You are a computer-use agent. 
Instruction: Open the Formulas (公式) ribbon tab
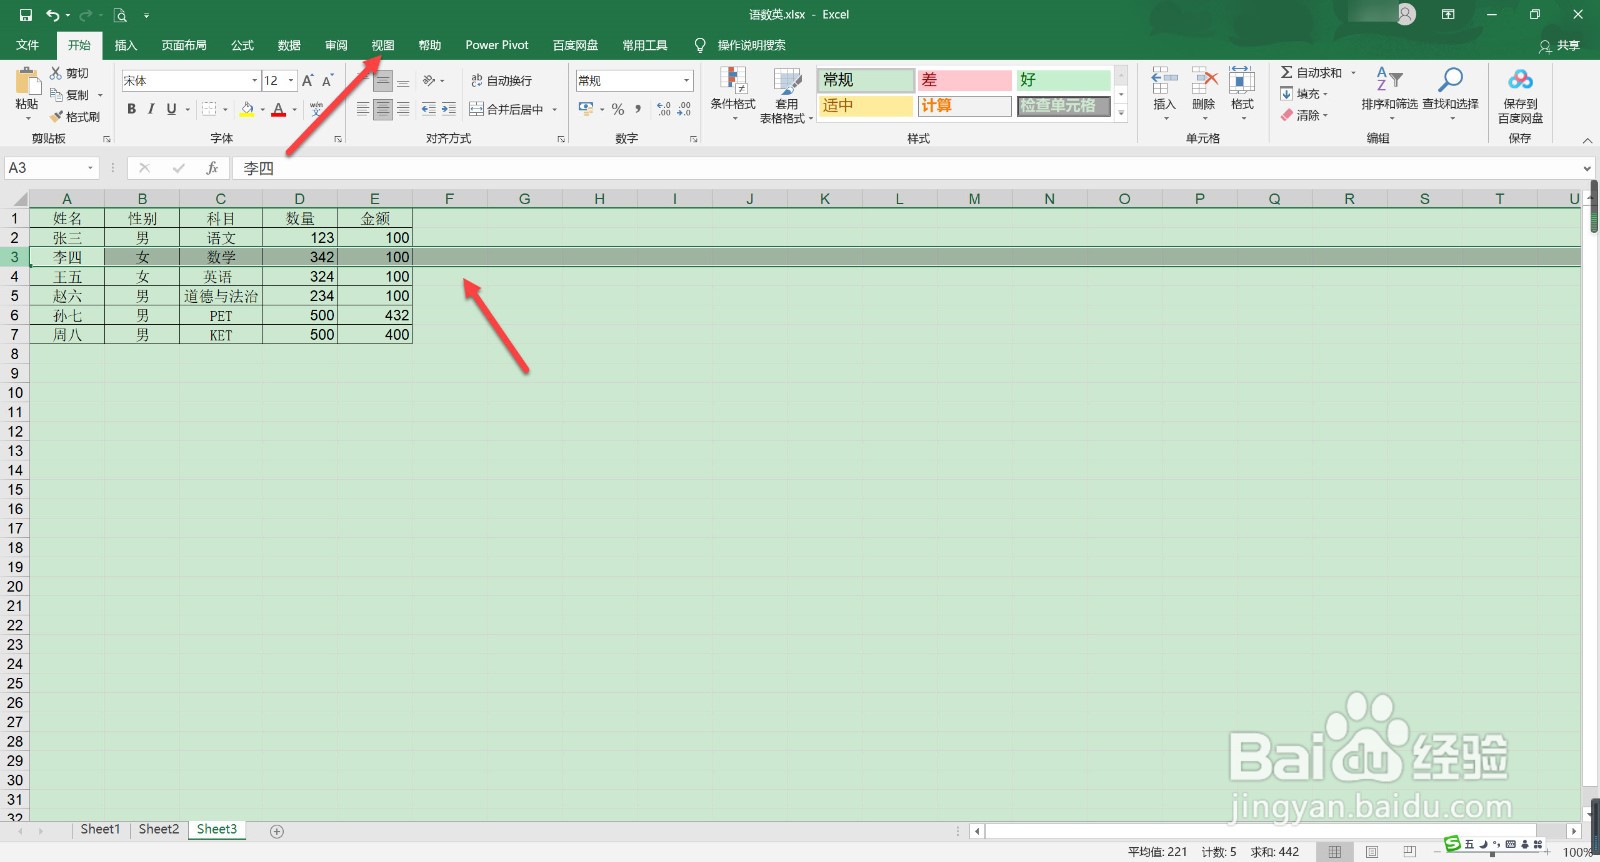tap(242, 45)
